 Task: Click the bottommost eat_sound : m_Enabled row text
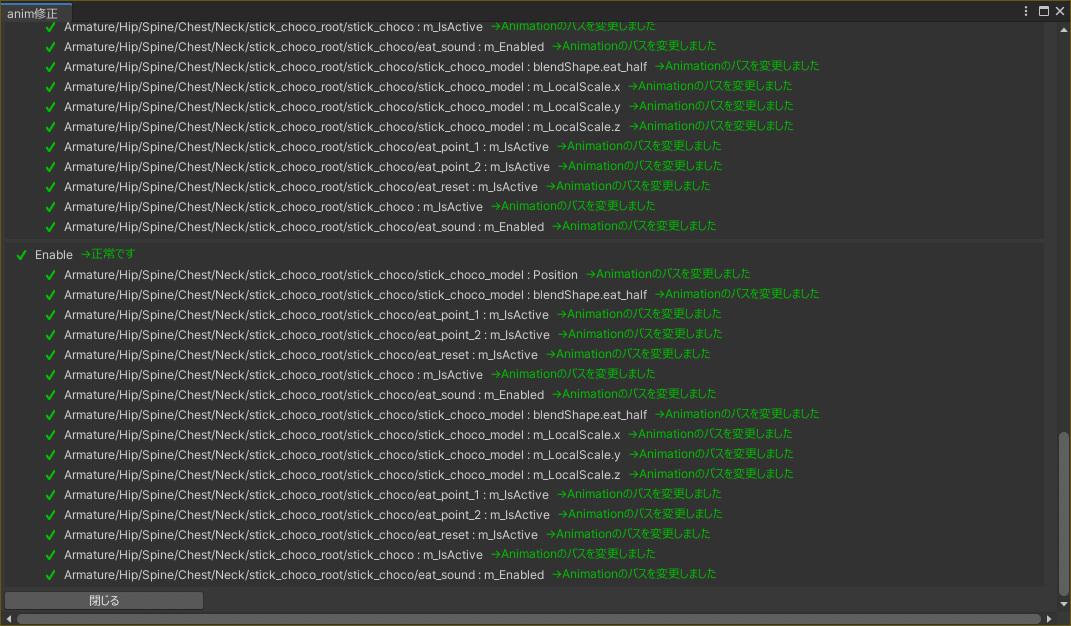[304, 575]
